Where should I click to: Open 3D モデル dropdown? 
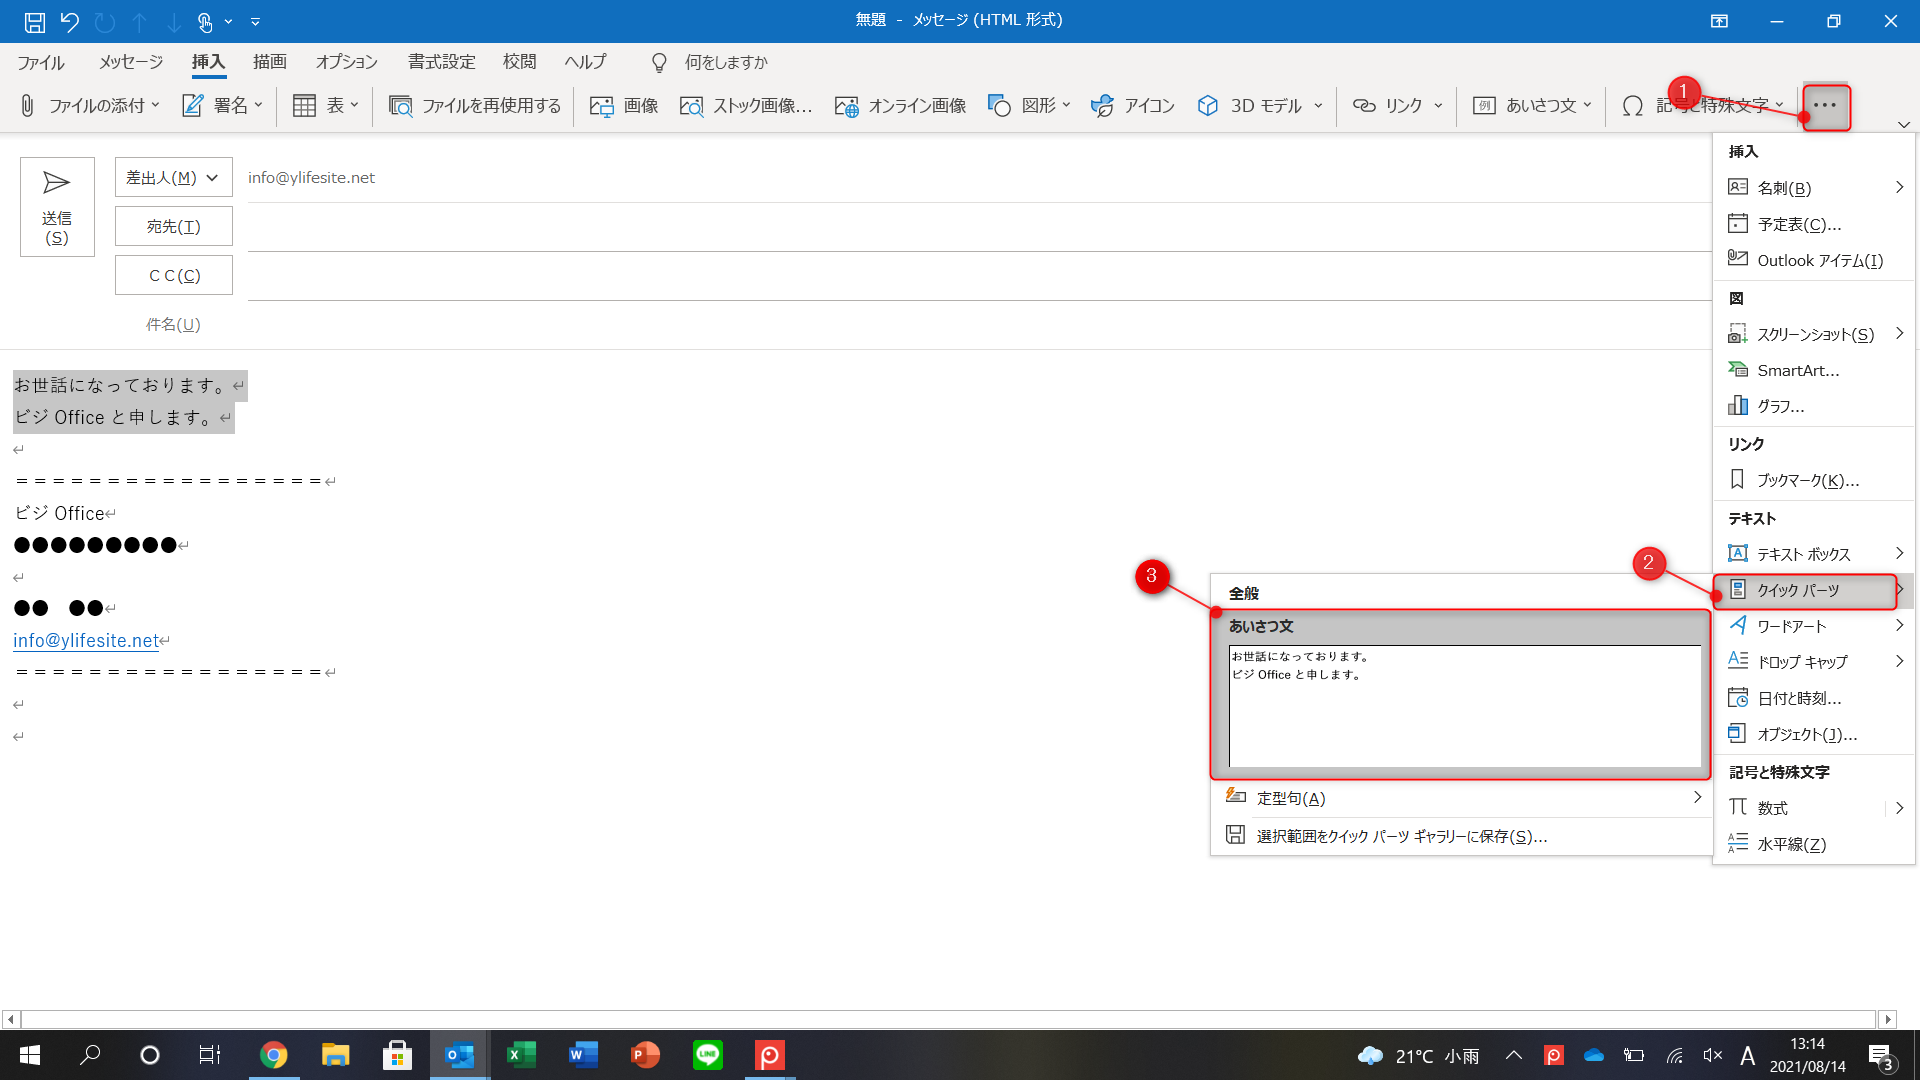1260,105
